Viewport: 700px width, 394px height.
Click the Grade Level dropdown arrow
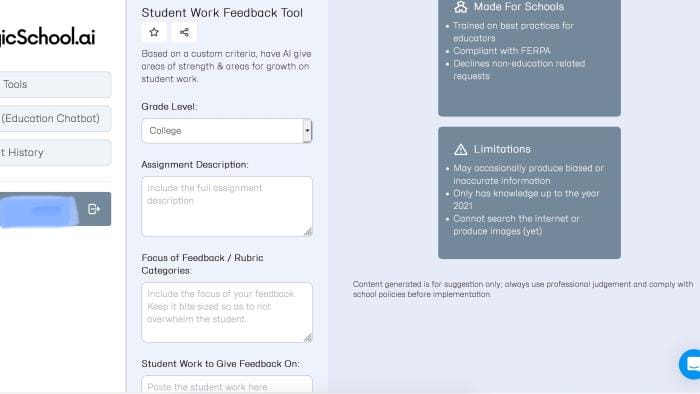pyautogui.click(x=307, y=131)
